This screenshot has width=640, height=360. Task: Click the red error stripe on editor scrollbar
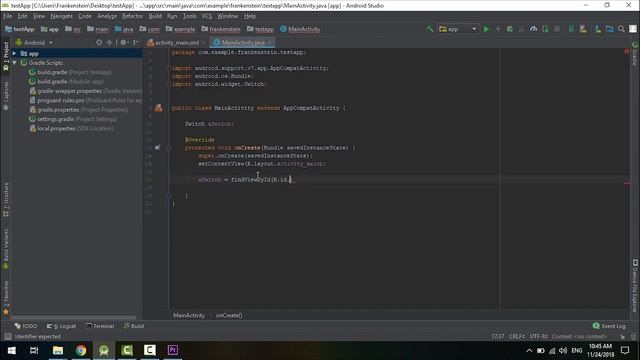(627, 183)
